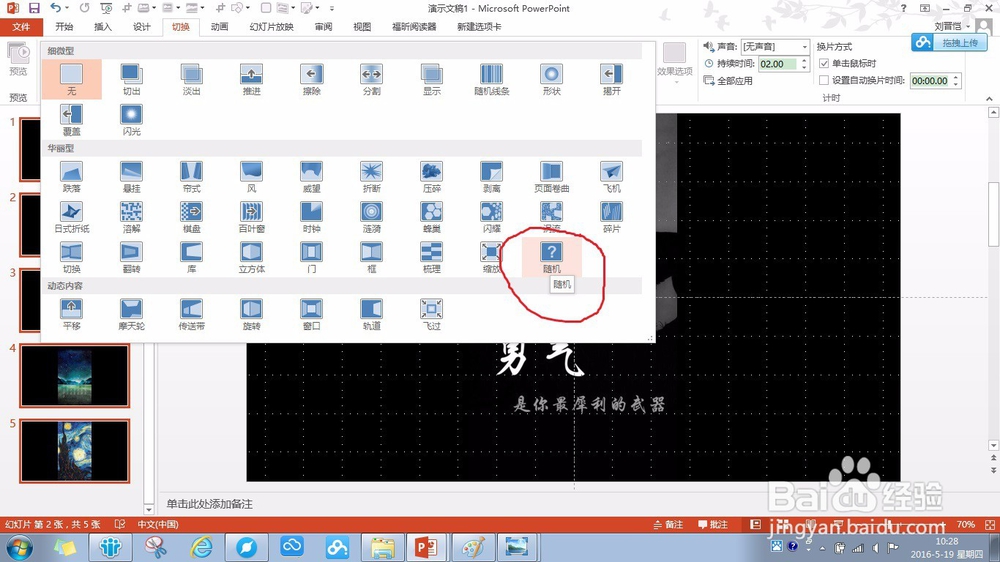This screenshot has width=1000, height=562.
Task: Apply the 揭开 uncover transition
Action: (x=611, y=79)
